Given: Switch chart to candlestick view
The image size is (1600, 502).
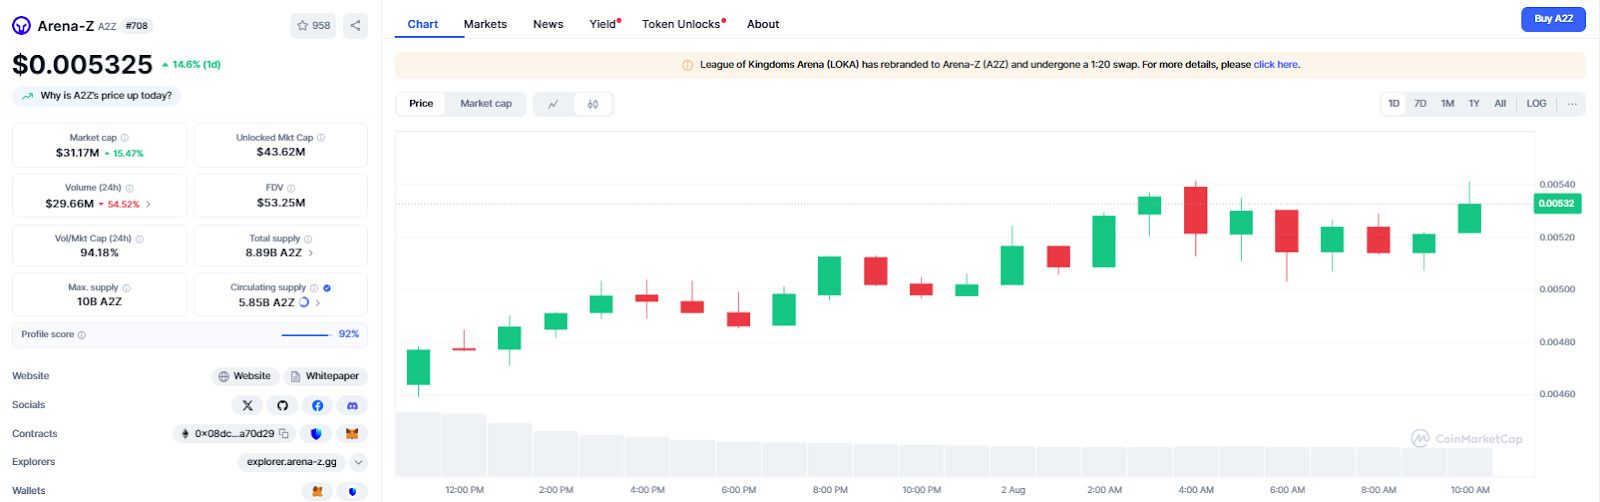Looking at the screenshot, I should (593, 104).
